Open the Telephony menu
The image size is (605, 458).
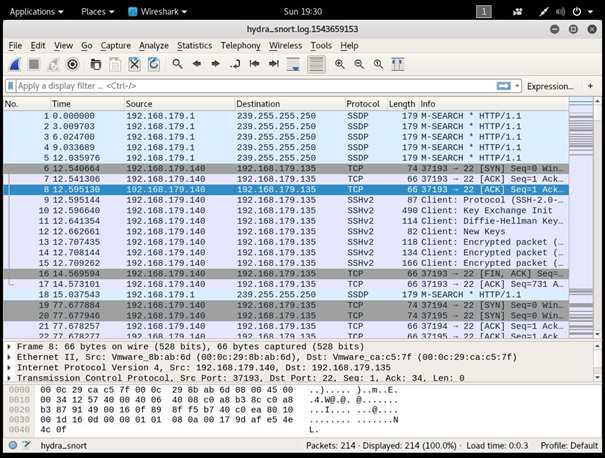[240, 46]
